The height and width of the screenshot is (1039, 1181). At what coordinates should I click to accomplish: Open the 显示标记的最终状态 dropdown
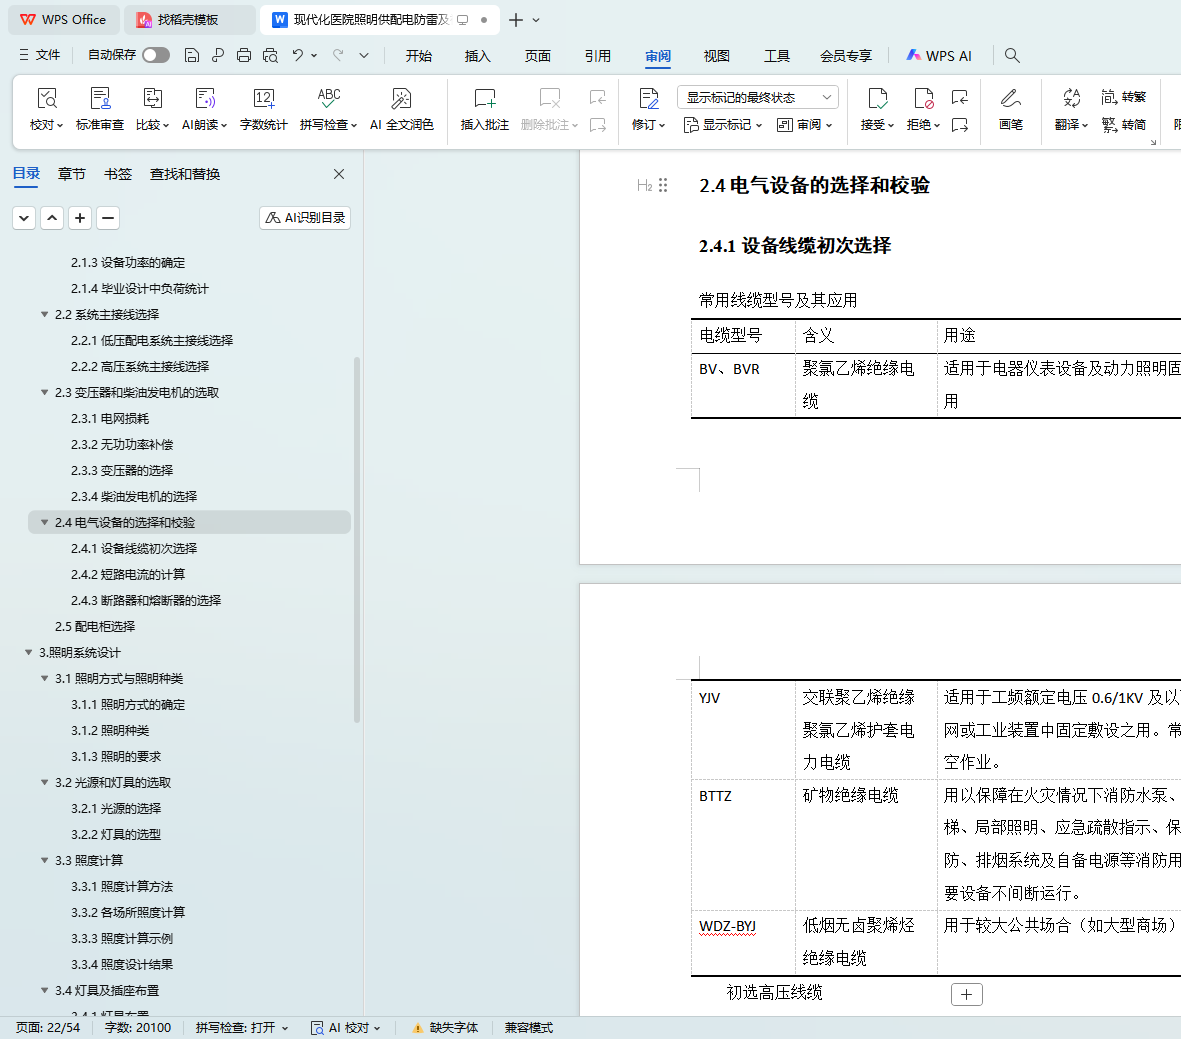coord(757,97)
